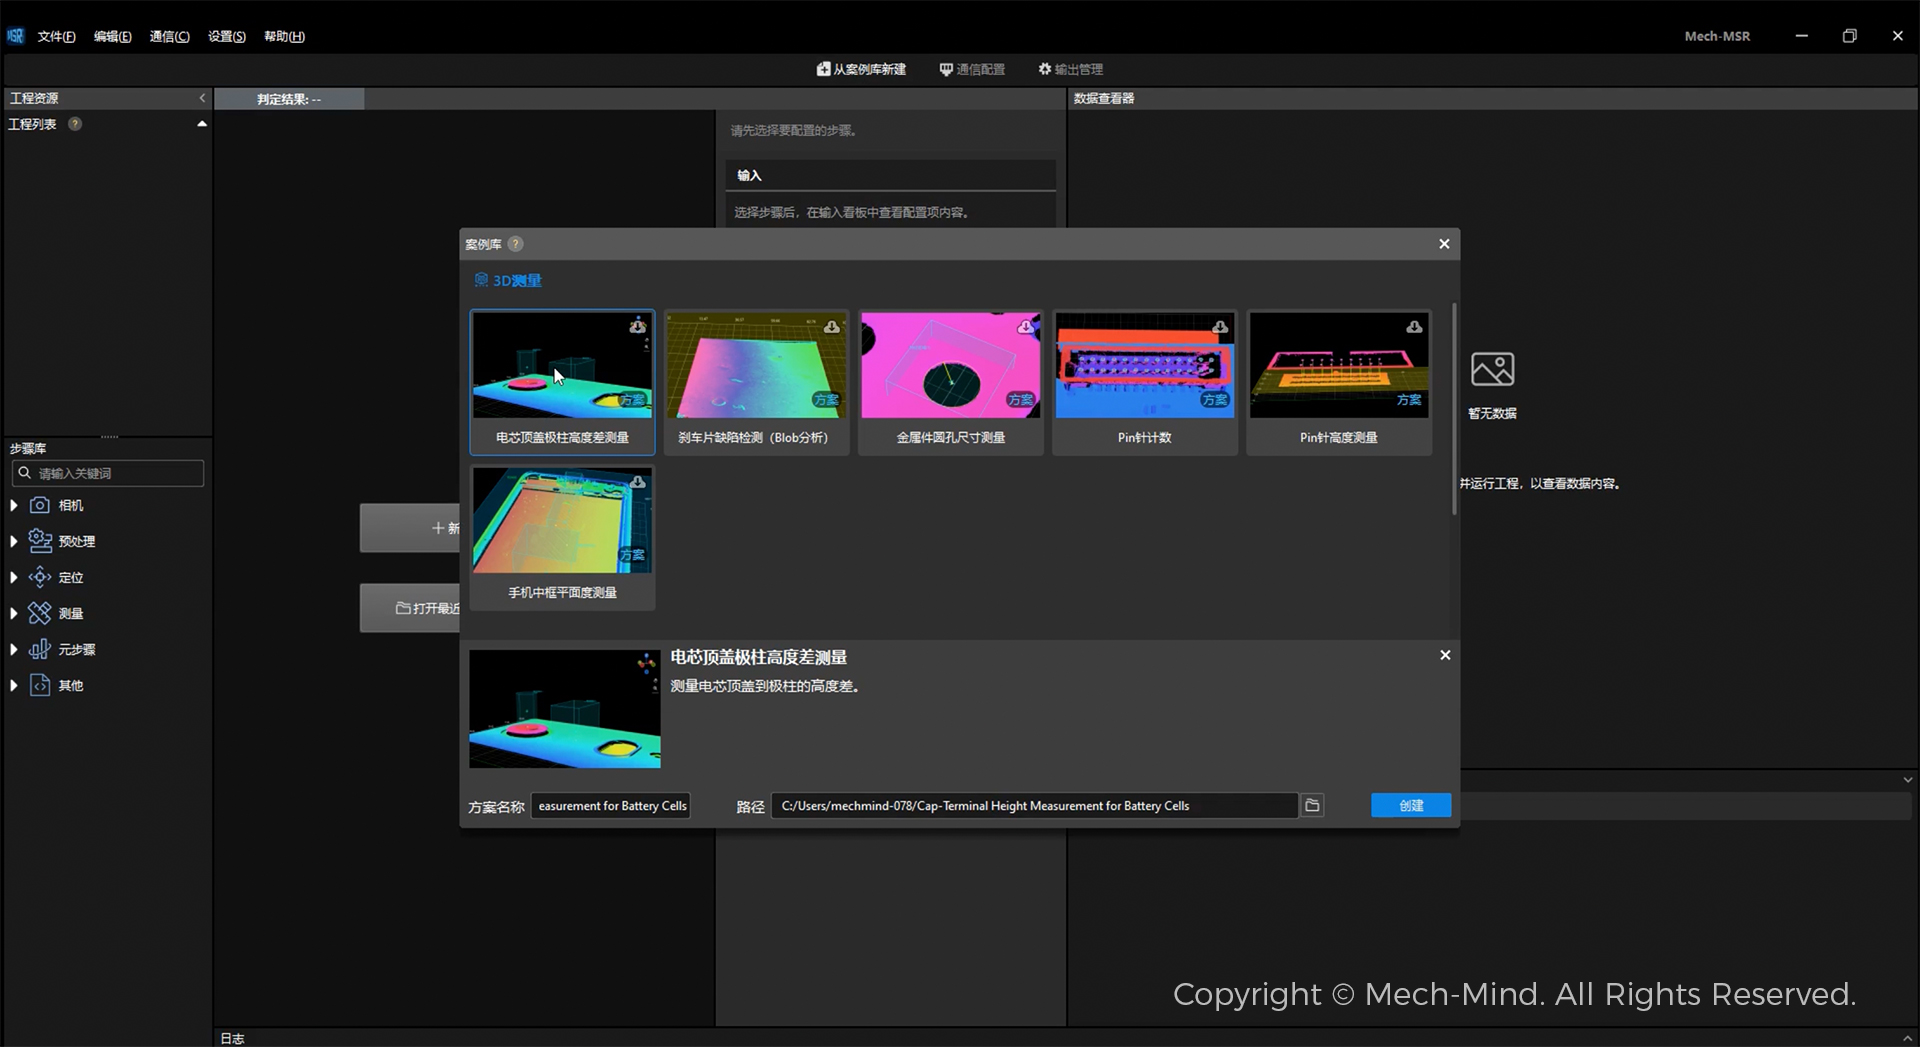Open the 文件 menu
Image resolution: width=1920 pixels, height=1047 pixels.
56,36
